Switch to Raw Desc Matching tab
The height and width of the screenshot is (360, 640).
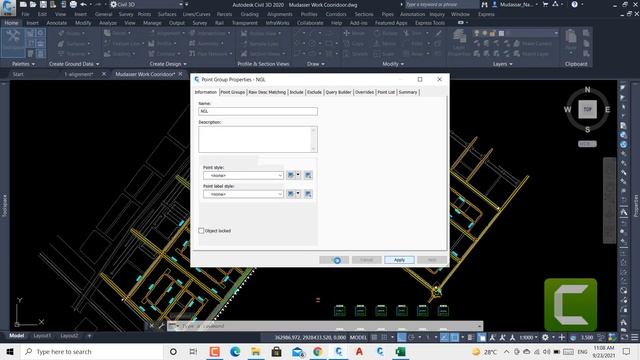267,92
